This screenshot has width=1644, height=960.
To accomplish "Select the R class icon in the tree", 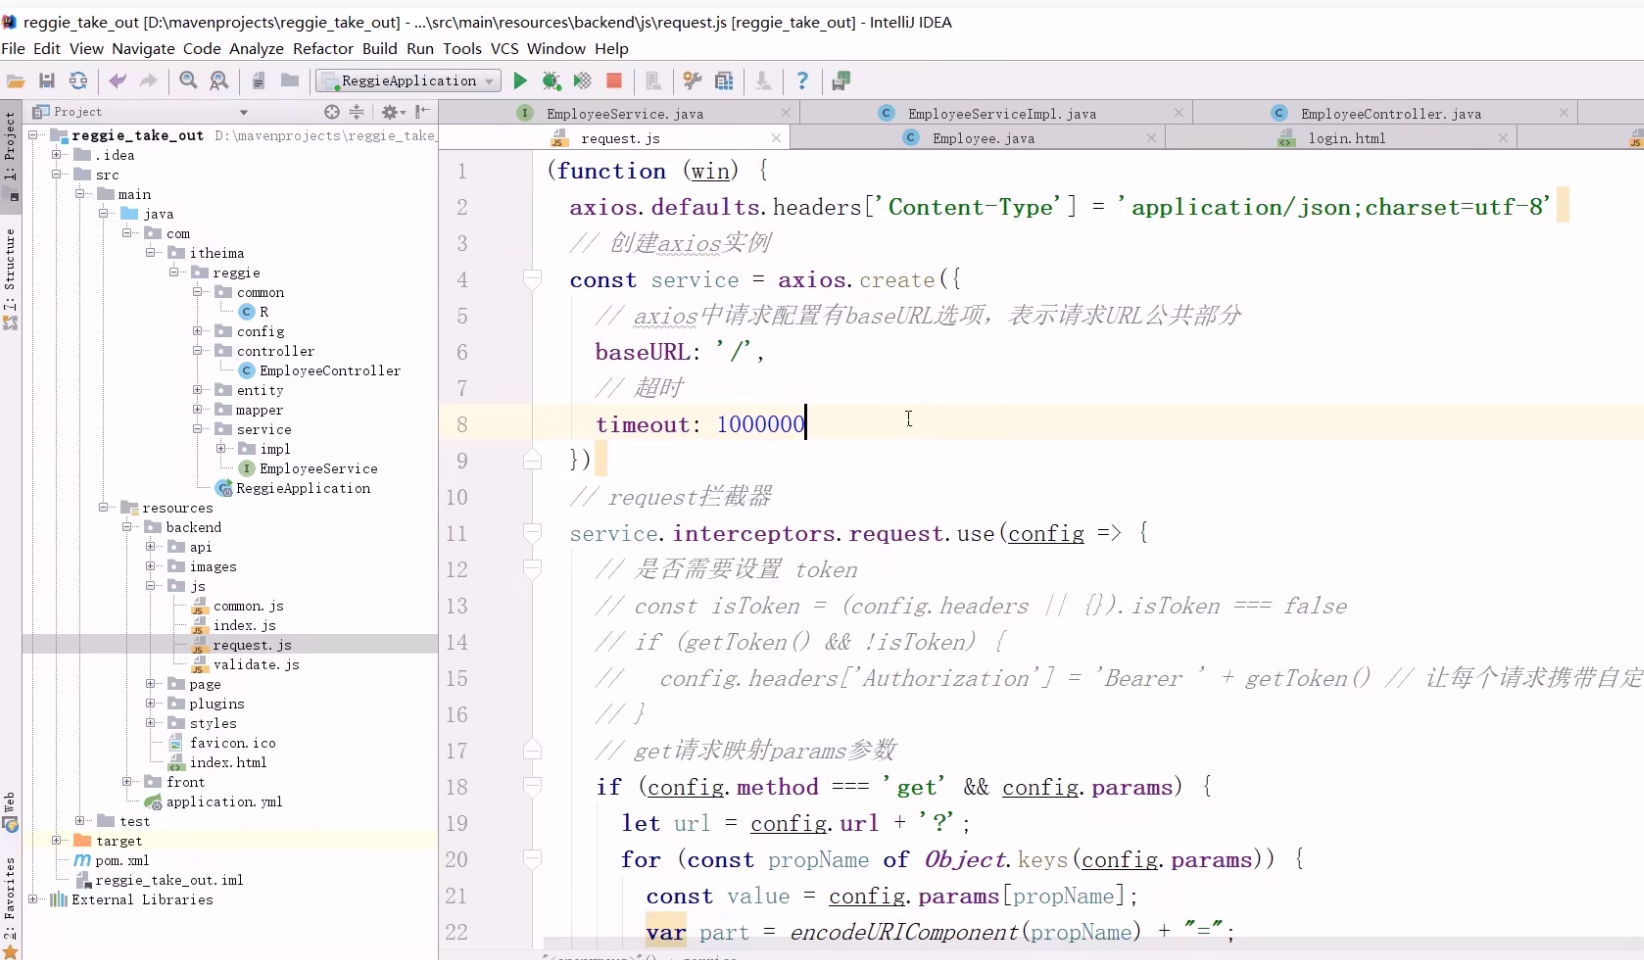I will 247,312.
